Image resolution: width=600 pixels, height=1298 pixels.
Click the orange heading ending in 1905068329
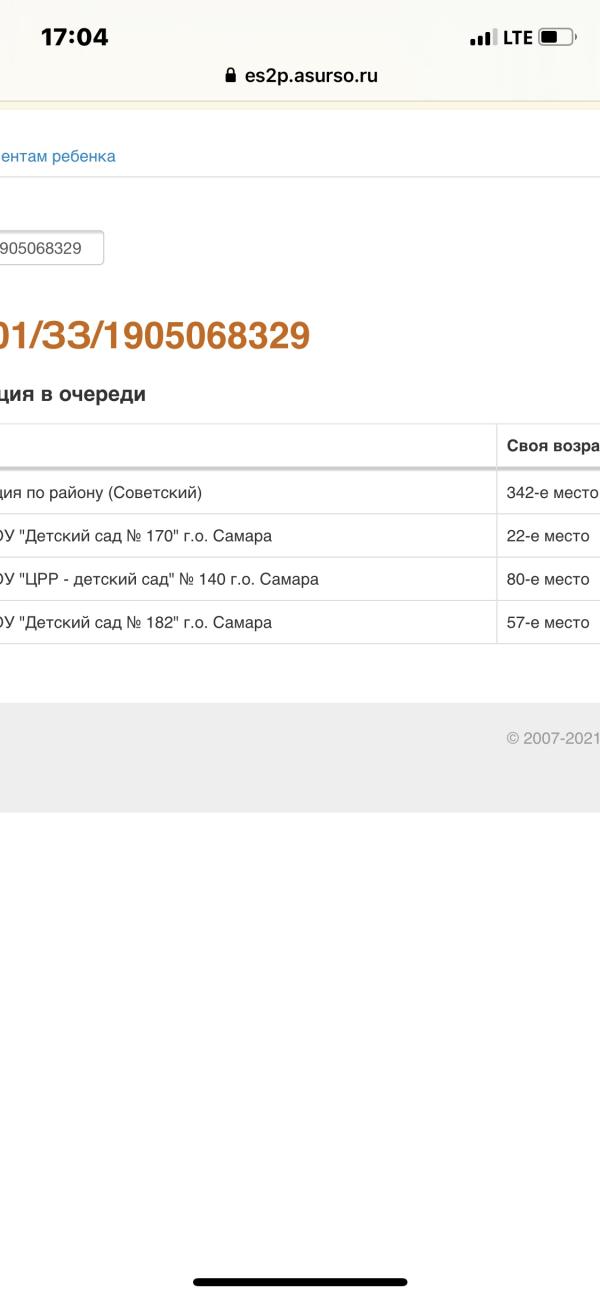pyautogui.click(x=154, y=336)
